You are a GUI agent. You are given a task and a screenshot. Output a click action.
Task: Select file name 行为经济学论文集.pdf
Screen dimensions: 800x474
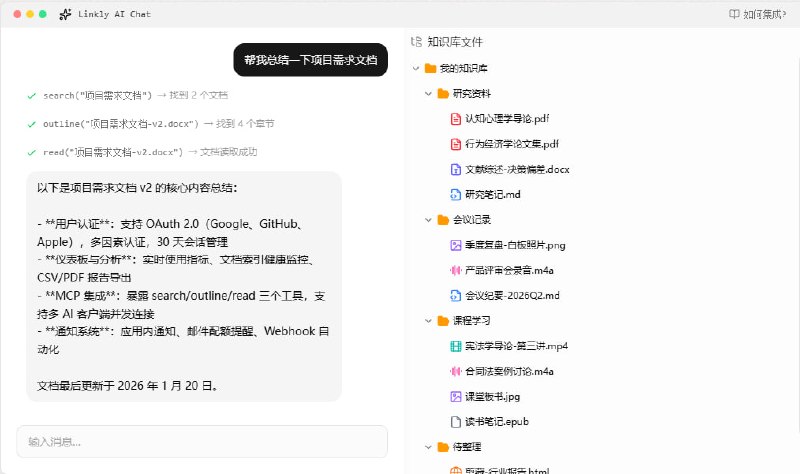point(512,144)
